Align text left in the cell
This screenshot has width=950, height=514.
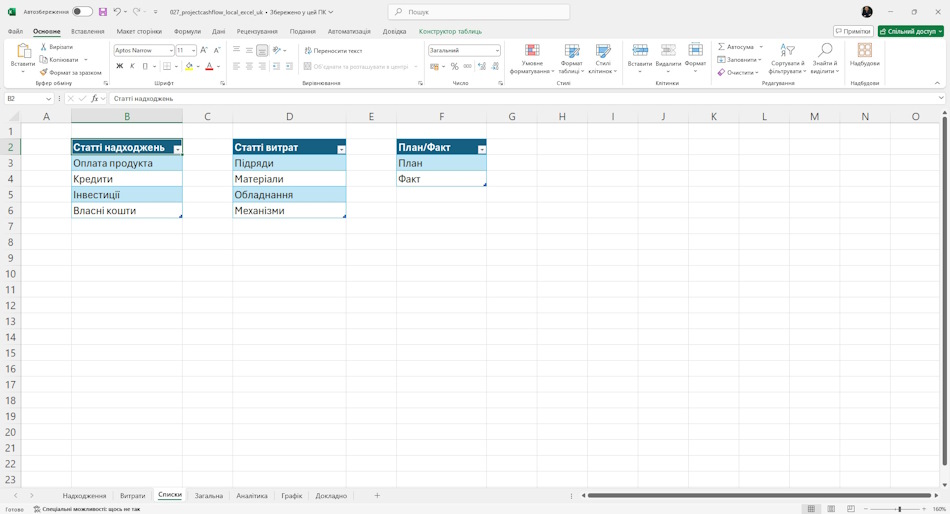coord(236,66)
